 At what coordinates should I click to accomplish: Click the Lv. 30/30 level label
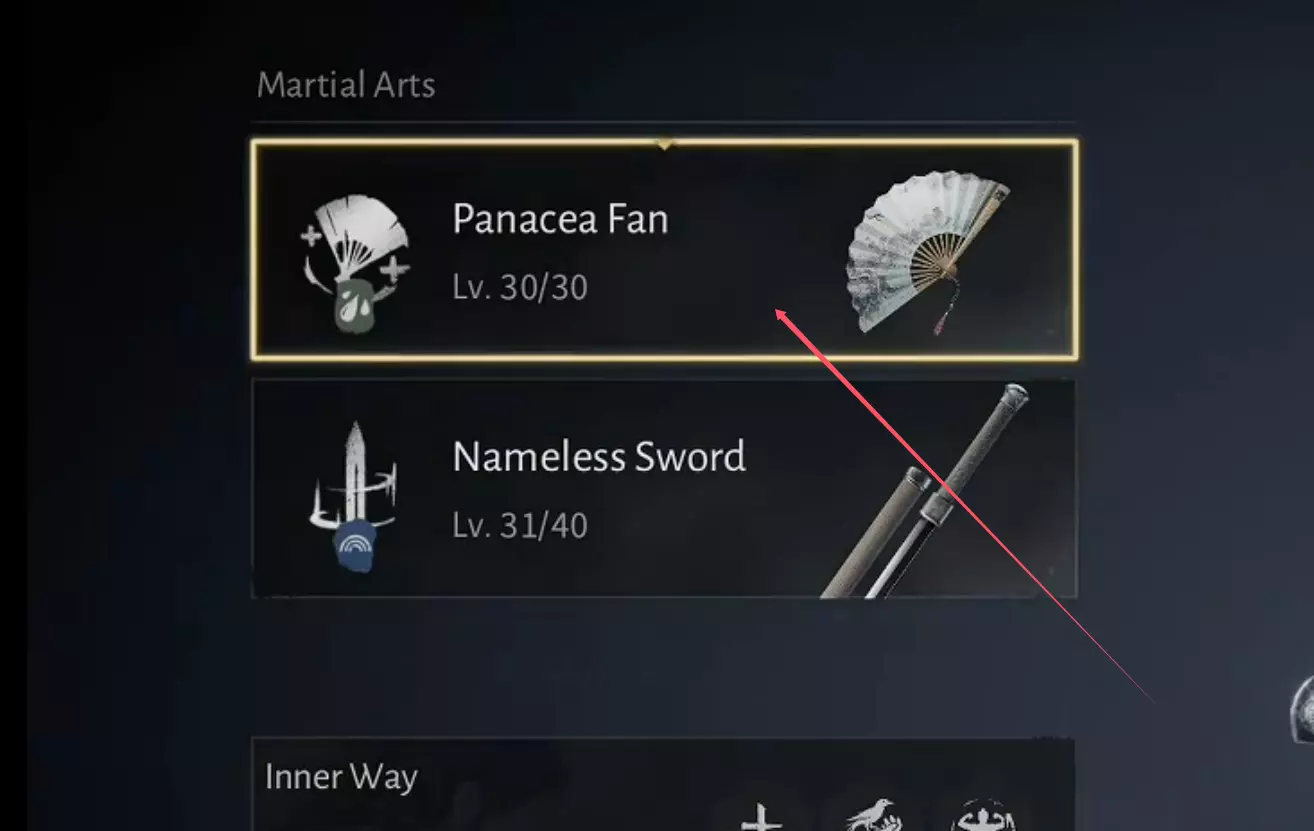click(520, 288)
